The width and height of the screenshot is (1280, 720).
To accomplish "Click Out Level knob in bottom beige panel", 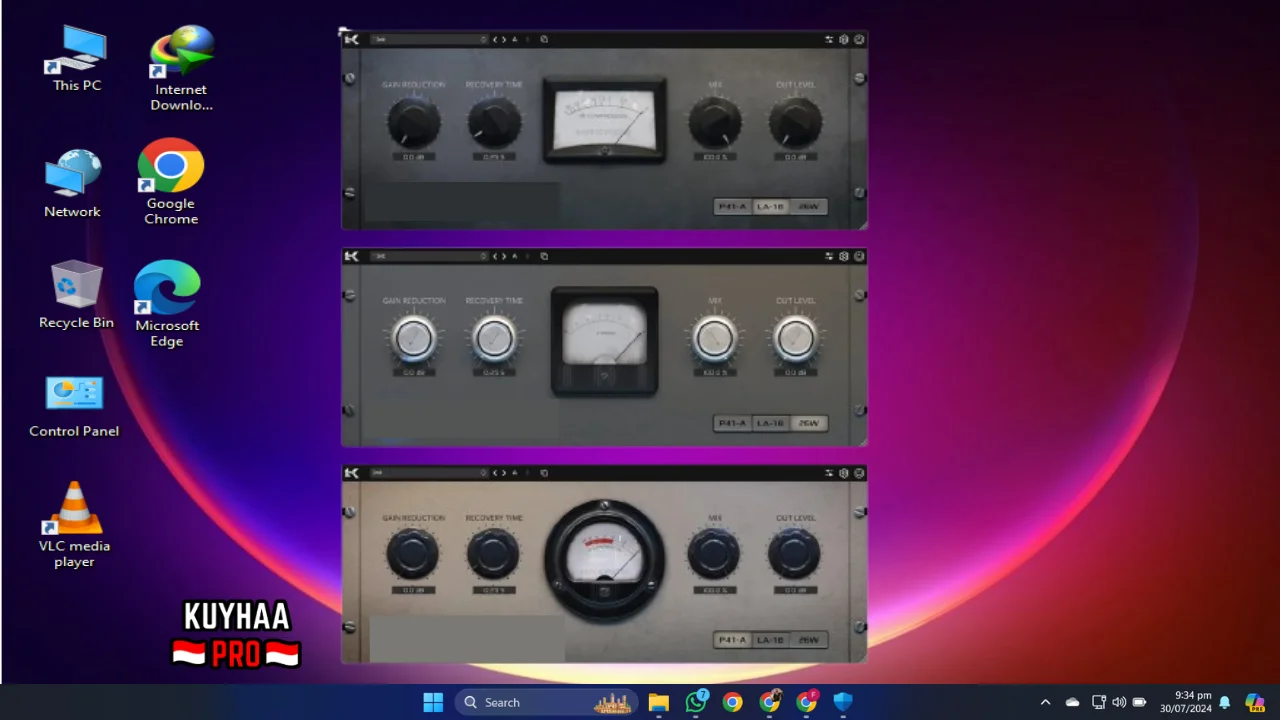I will (795, 554).
